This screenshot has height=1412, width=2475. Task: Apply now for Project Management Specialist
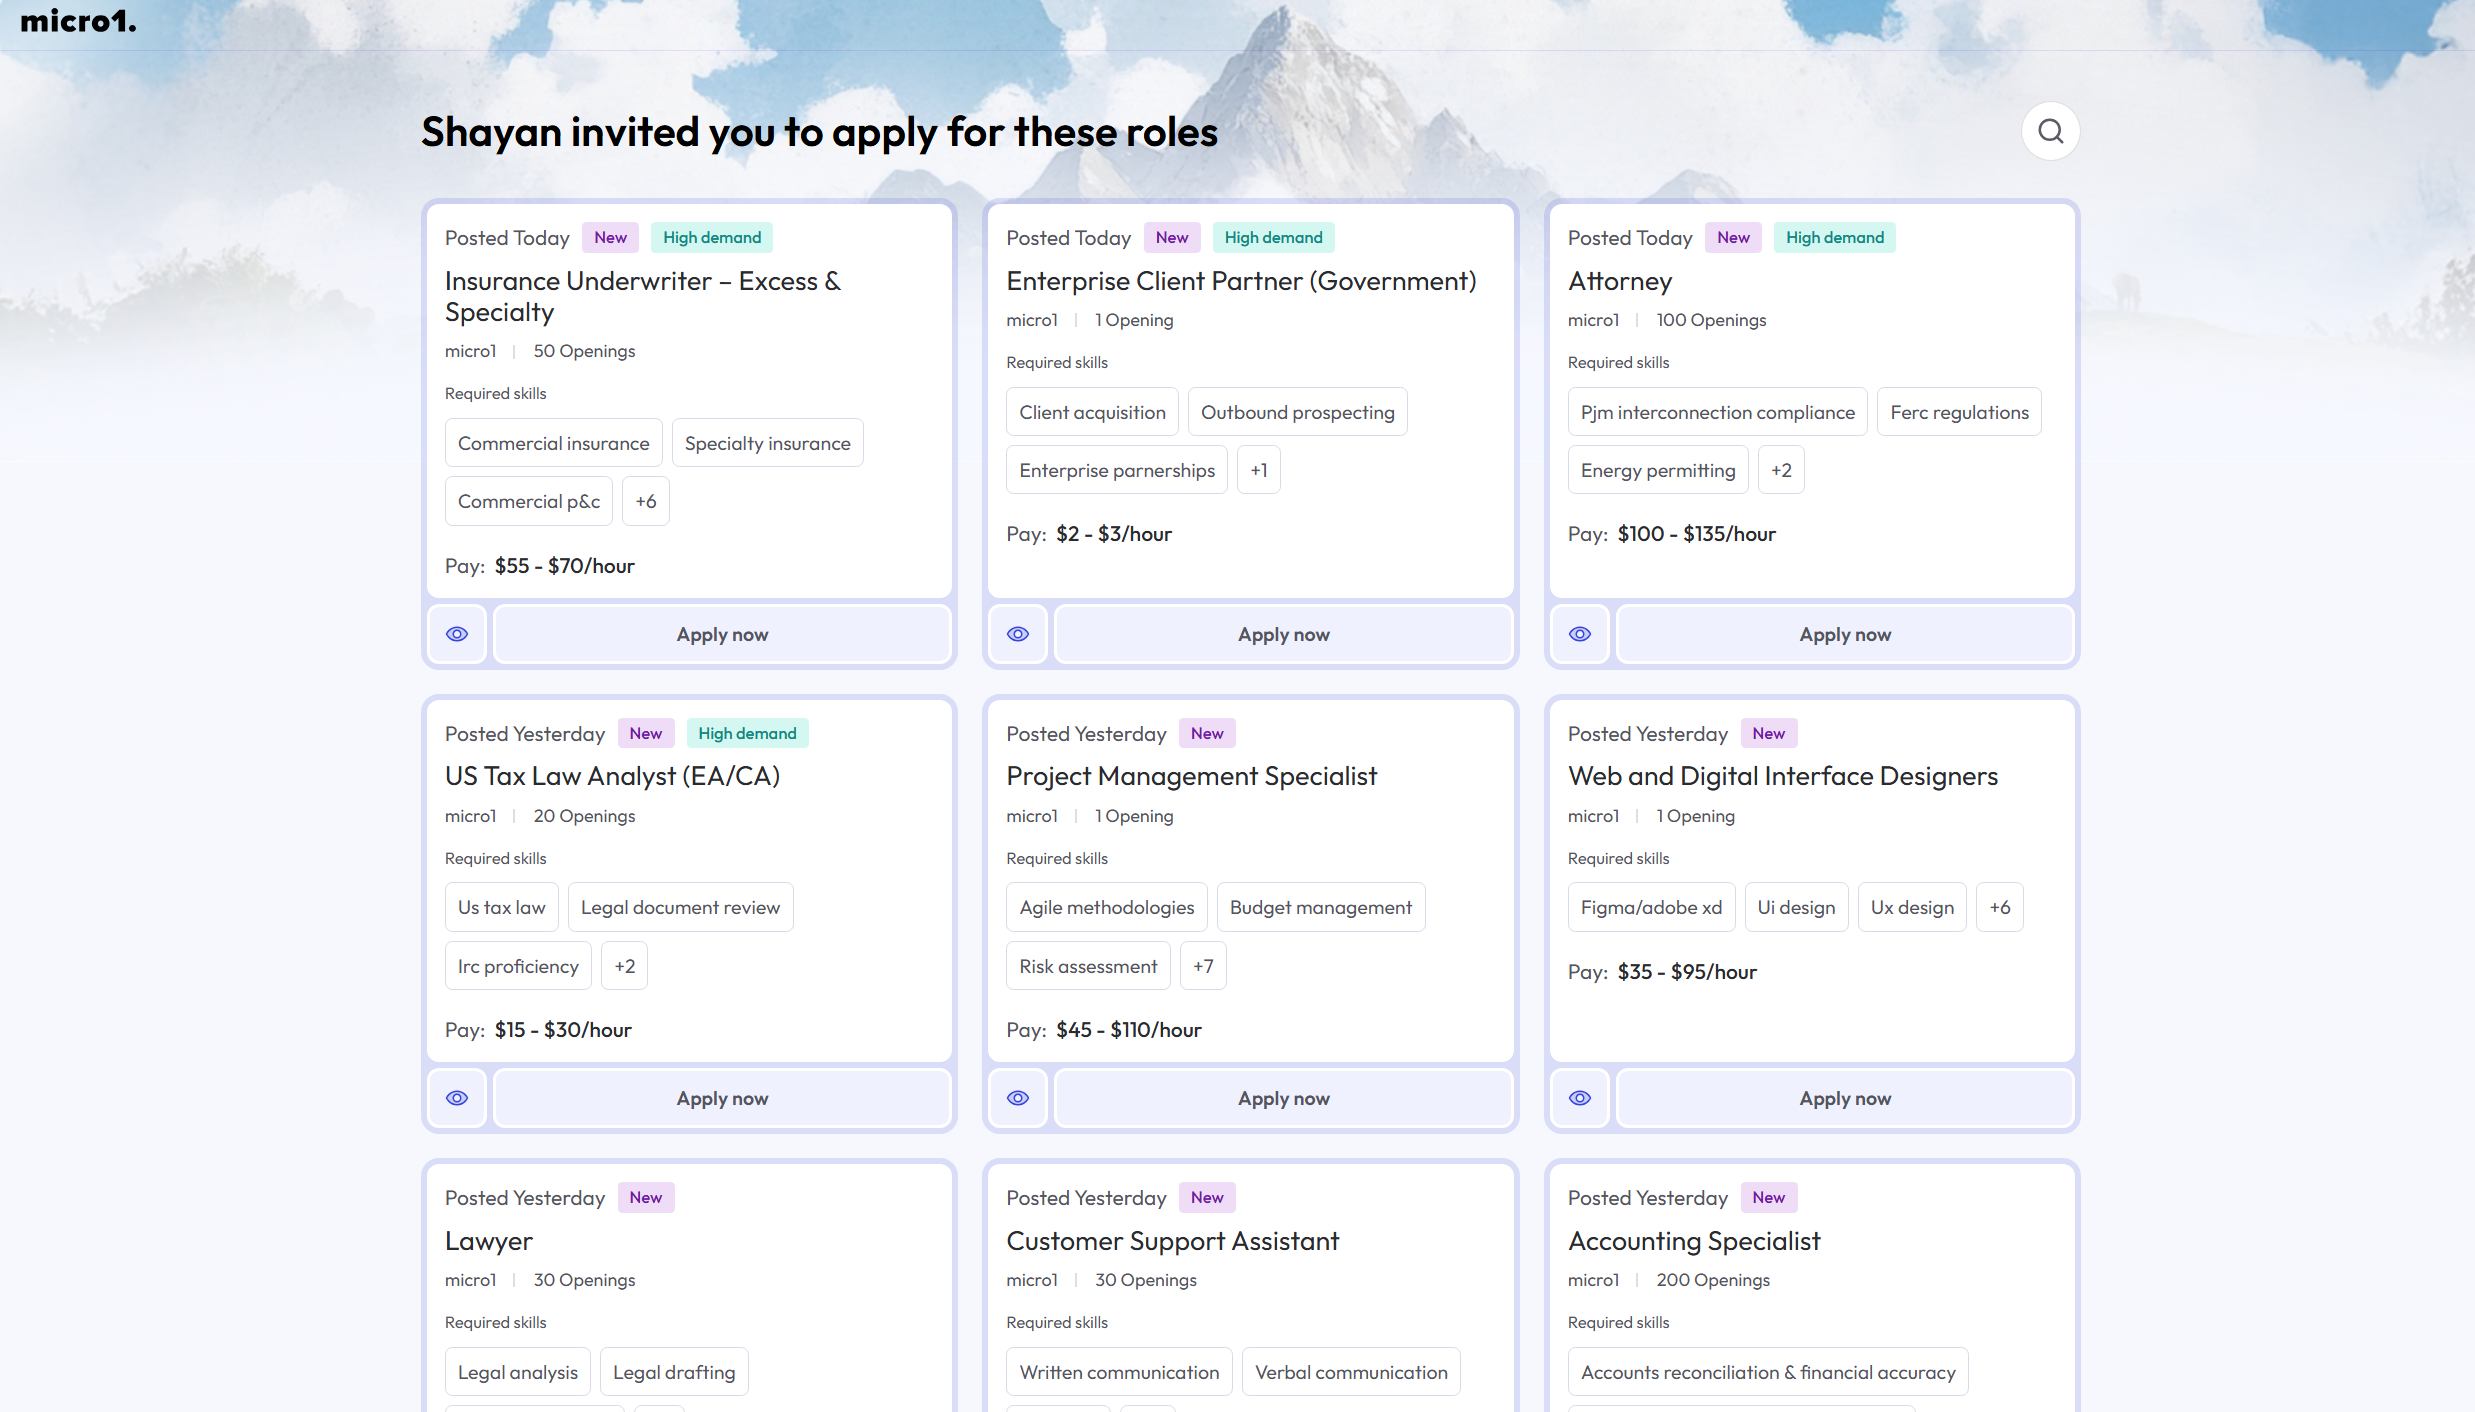(x=1284, y=1098)
